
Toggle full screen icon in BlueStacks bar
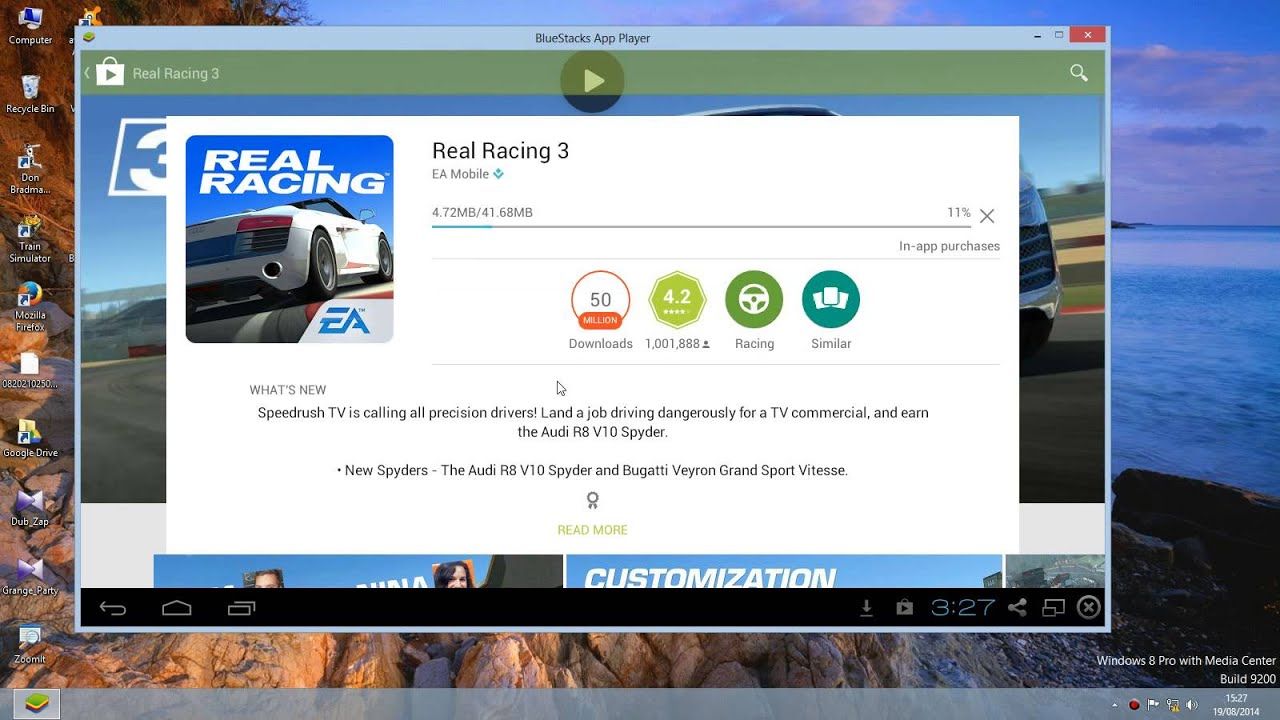[x=1053, y=608]
